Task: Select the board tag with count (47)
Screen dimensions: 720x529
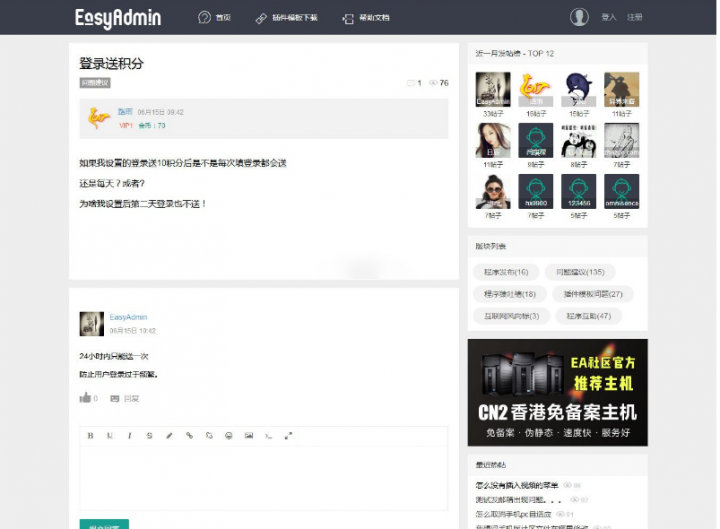Action: pyautogui.click(x=588, y=316)
